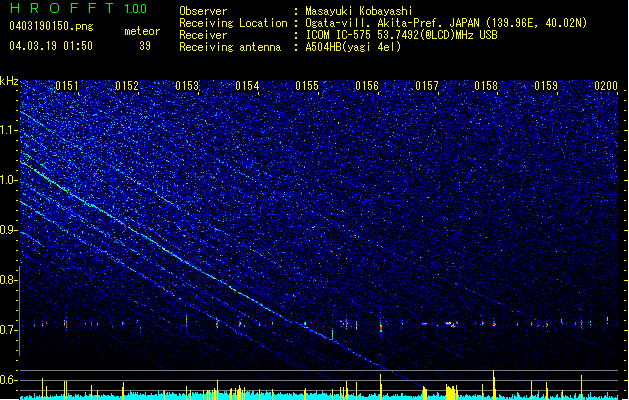This screenshot has width=629, height=400.
Task: Click receiver ICOM IC-575 53.7492 MHz text
Action: (402, 35)
